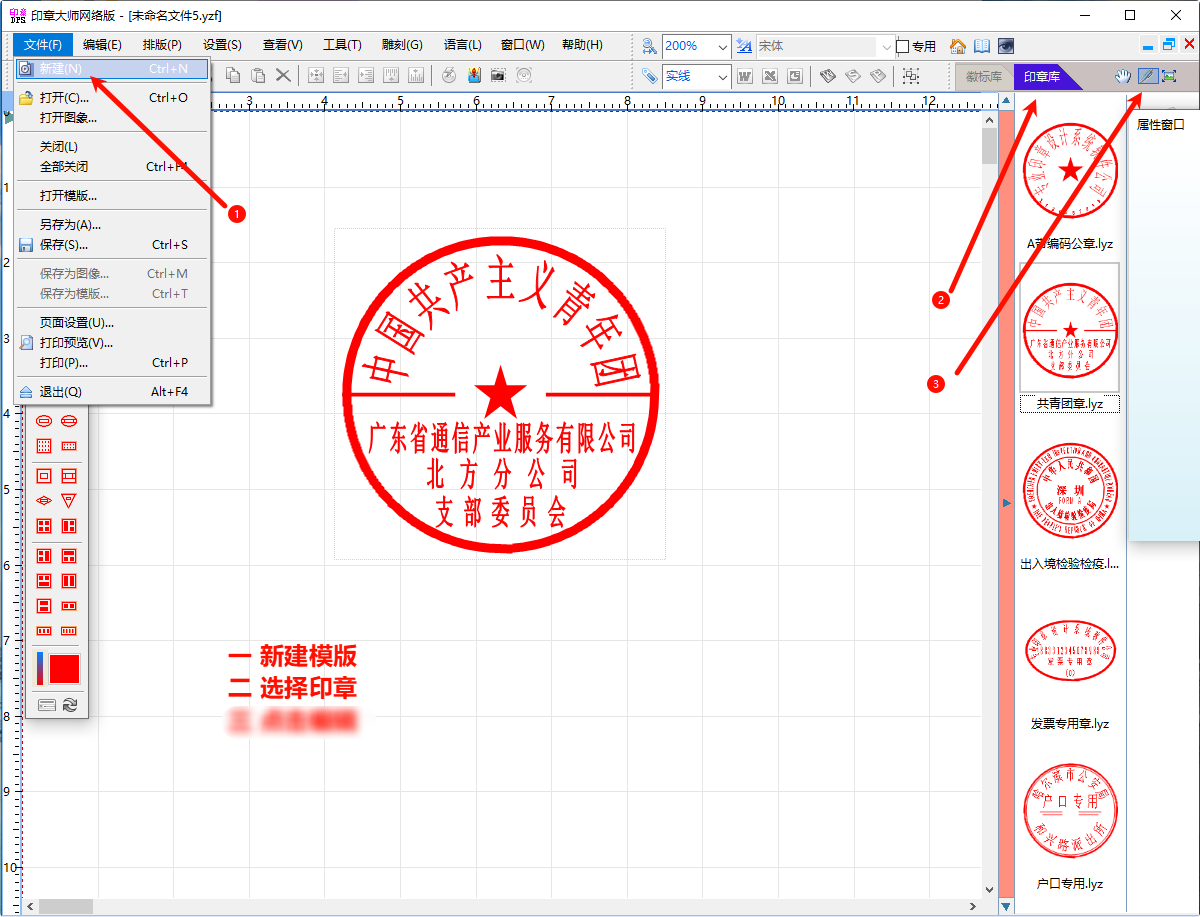
Task: Click the inner document restore button
Action: [1169, 44]
